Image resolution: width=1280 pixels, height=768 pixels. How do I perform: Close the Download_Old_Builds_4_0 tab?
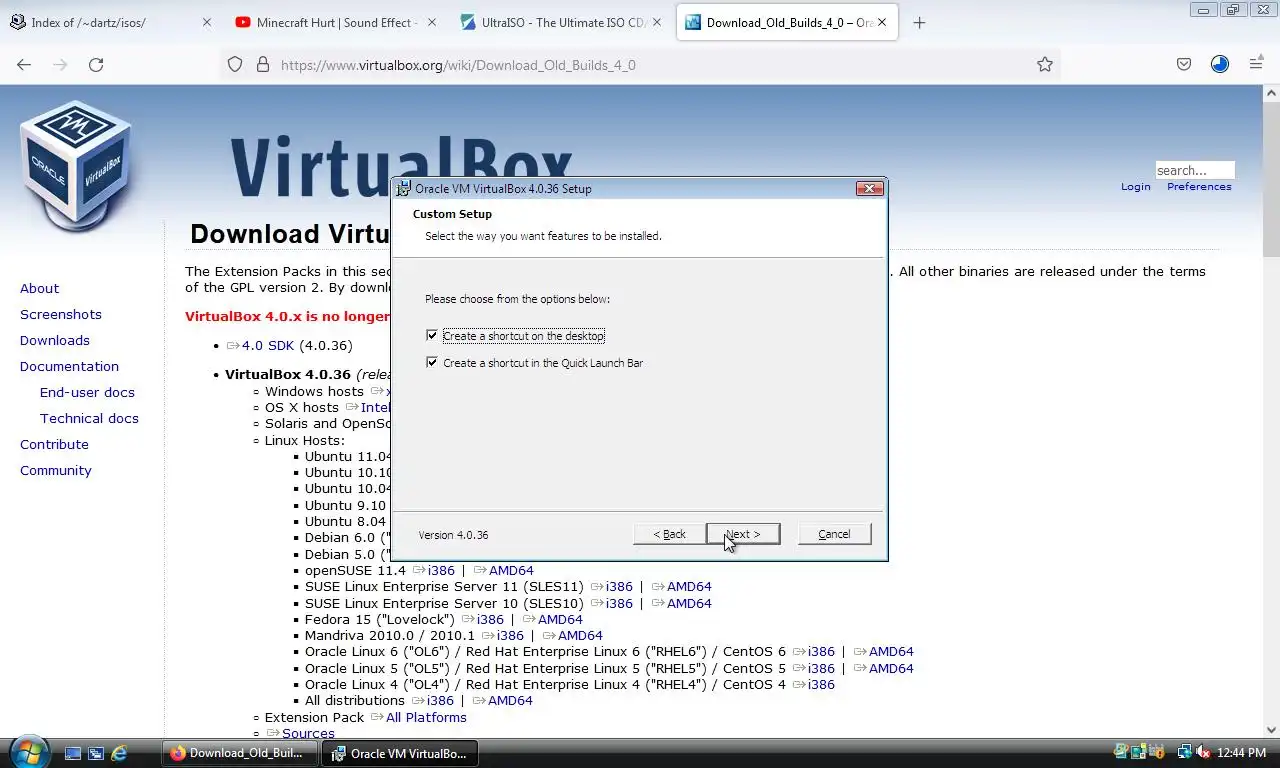[882, 22]
